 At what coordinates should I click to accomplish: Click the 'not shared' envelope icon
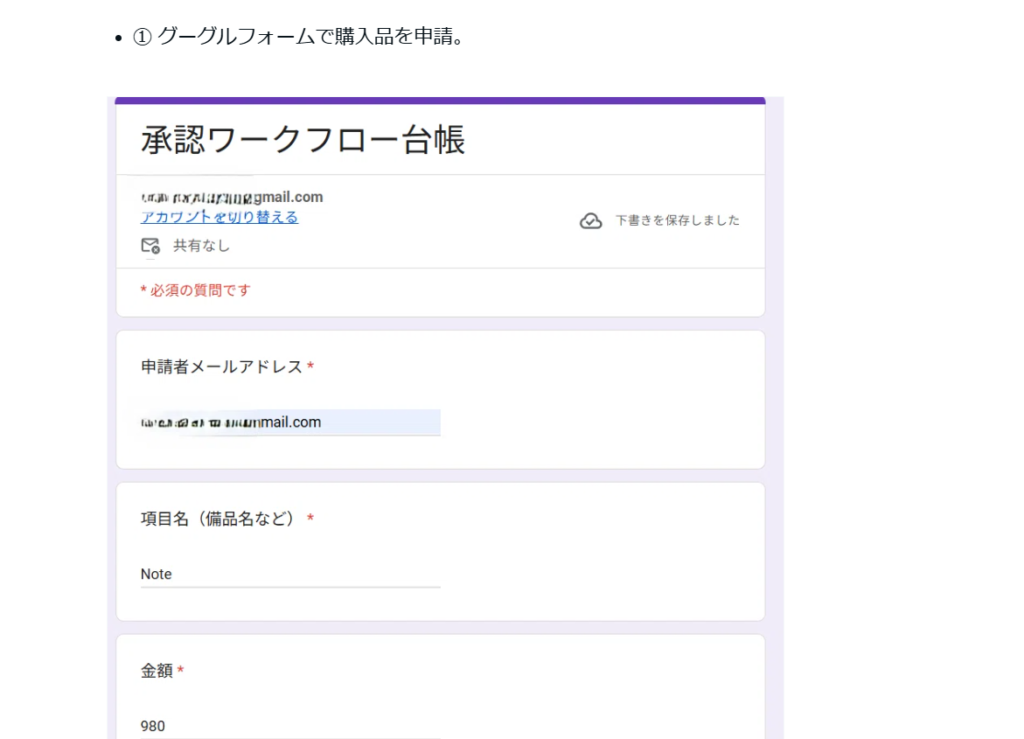(x=150, y=245)
